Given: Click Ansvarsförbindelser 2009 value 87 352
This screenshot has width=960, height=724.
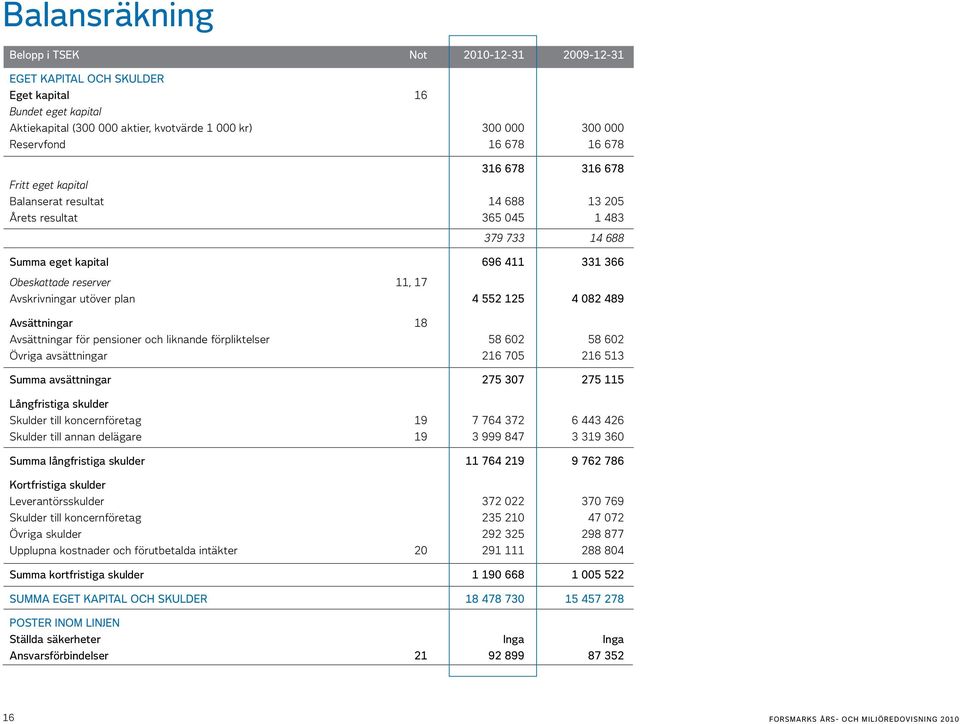Looking at the screenshot, I should pos(606,655).
